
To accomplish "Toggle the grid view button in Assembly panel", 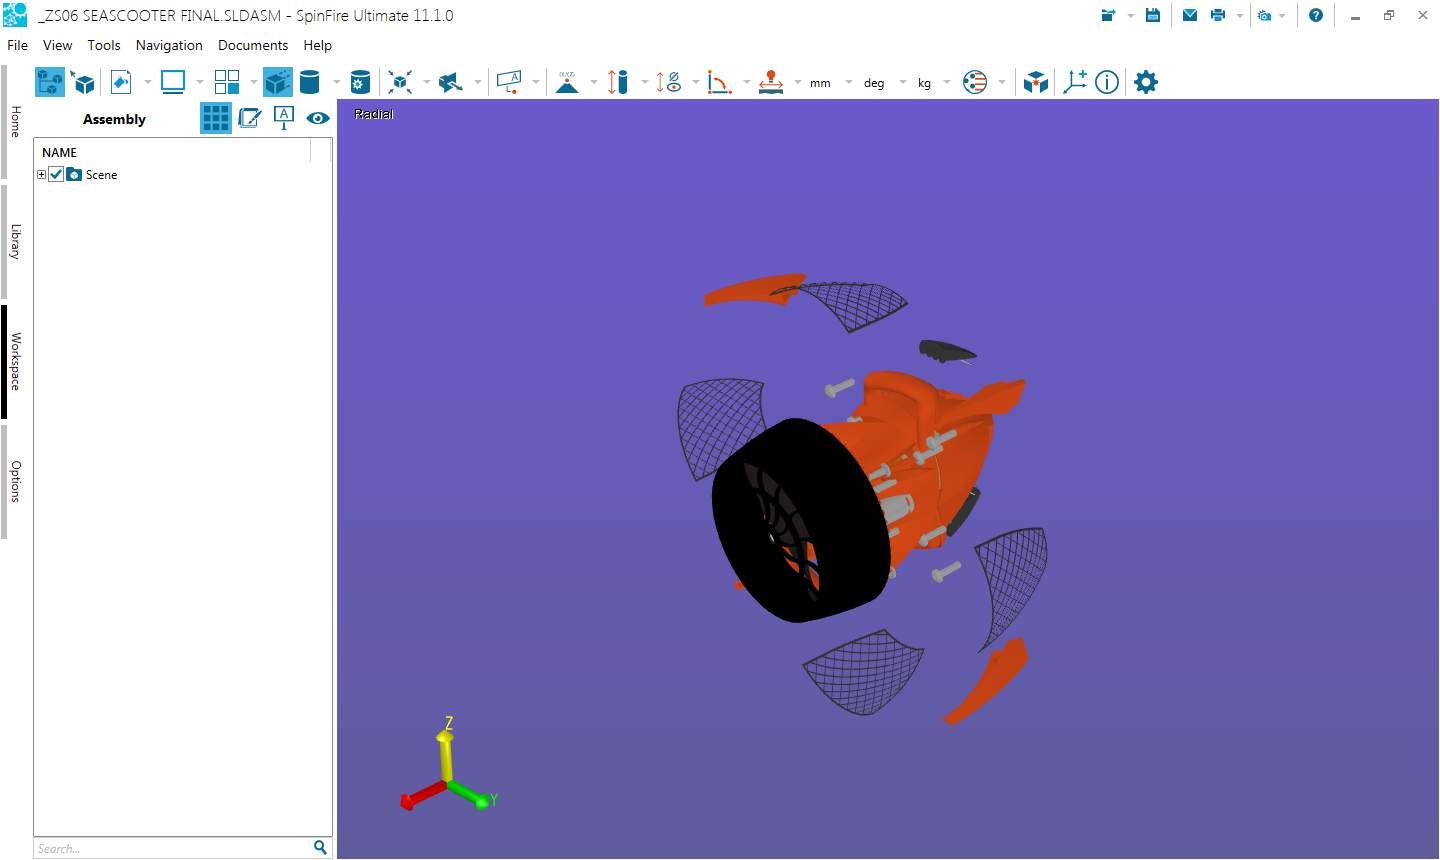I will (215, 118).
